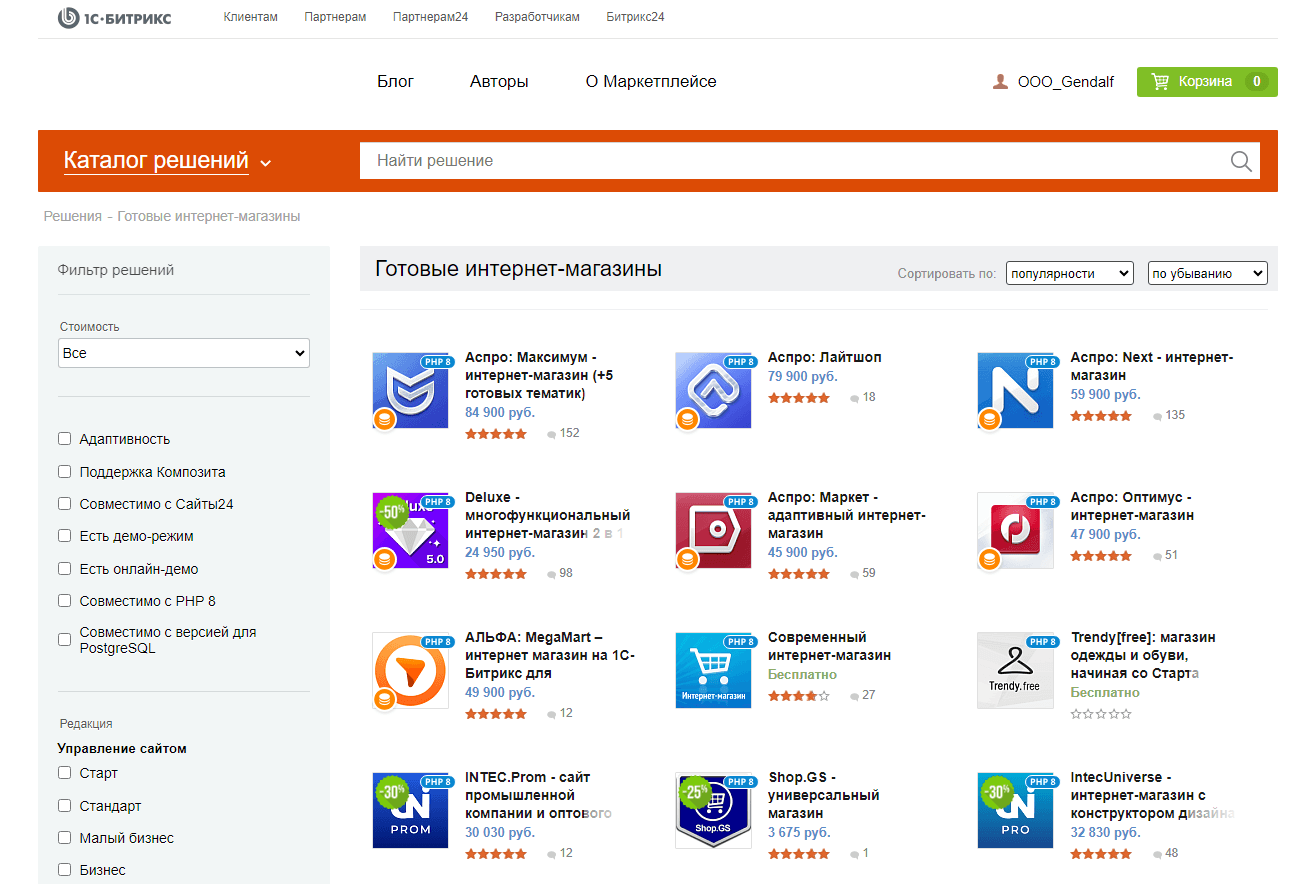Click the shopping cart icon in Корзина
This screenshot has width=1310, height=884.
point(1160,82)
